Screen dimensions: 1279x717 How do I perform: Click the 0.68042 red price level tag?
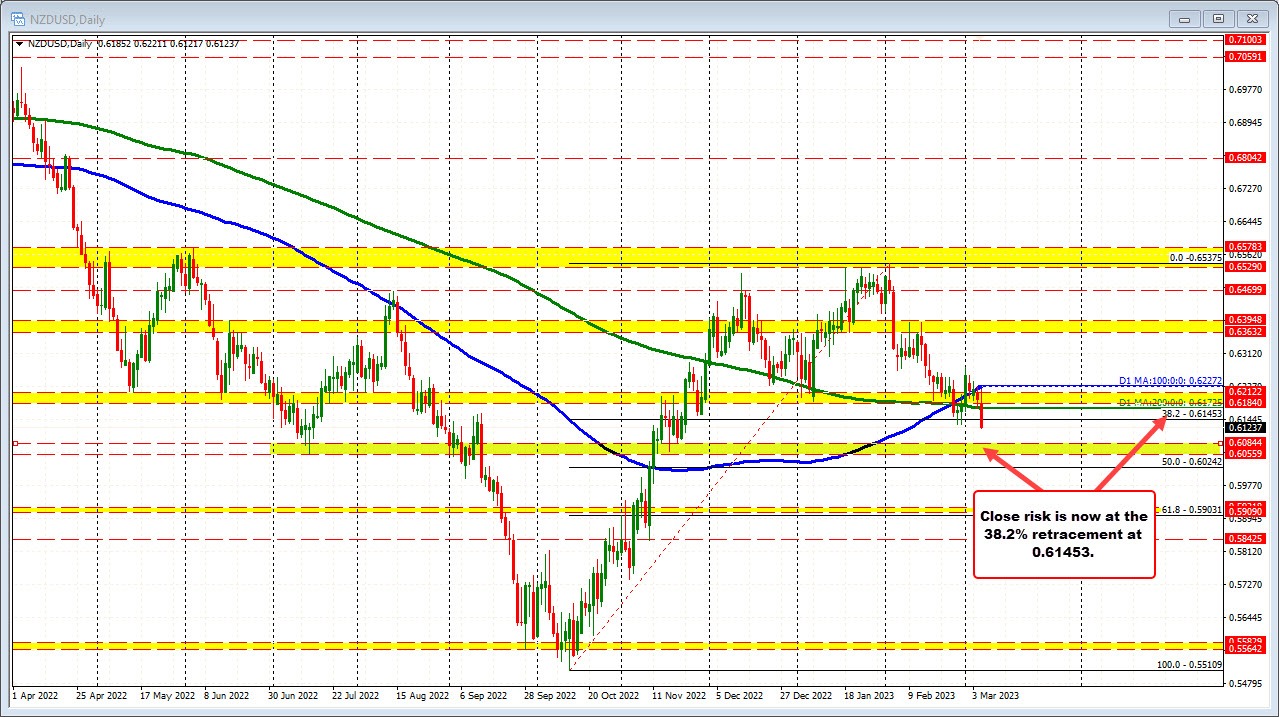[x=1247, y=158]
